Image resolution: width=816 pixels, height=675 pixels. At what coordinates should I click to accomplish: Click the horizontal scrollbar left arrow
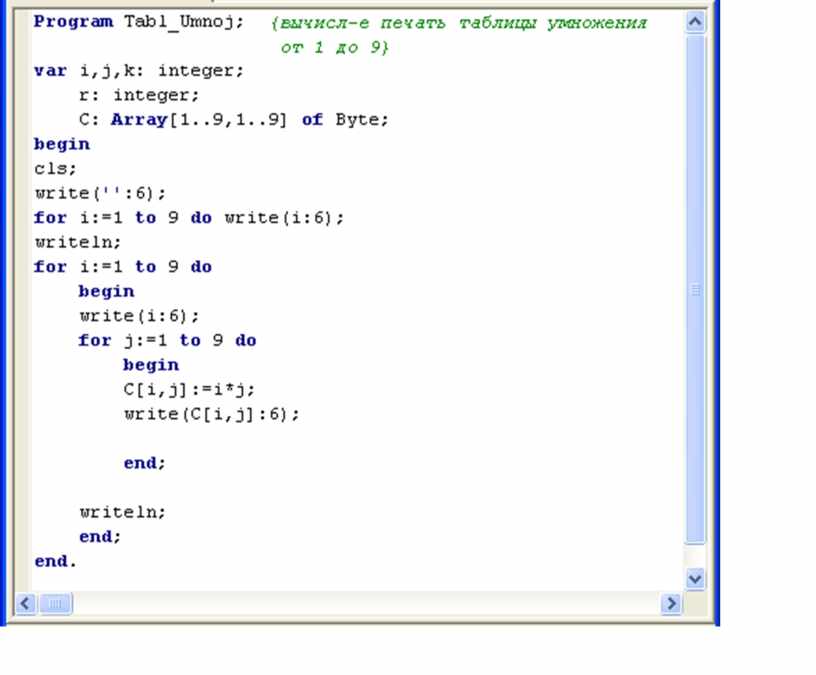click(26, 604)
